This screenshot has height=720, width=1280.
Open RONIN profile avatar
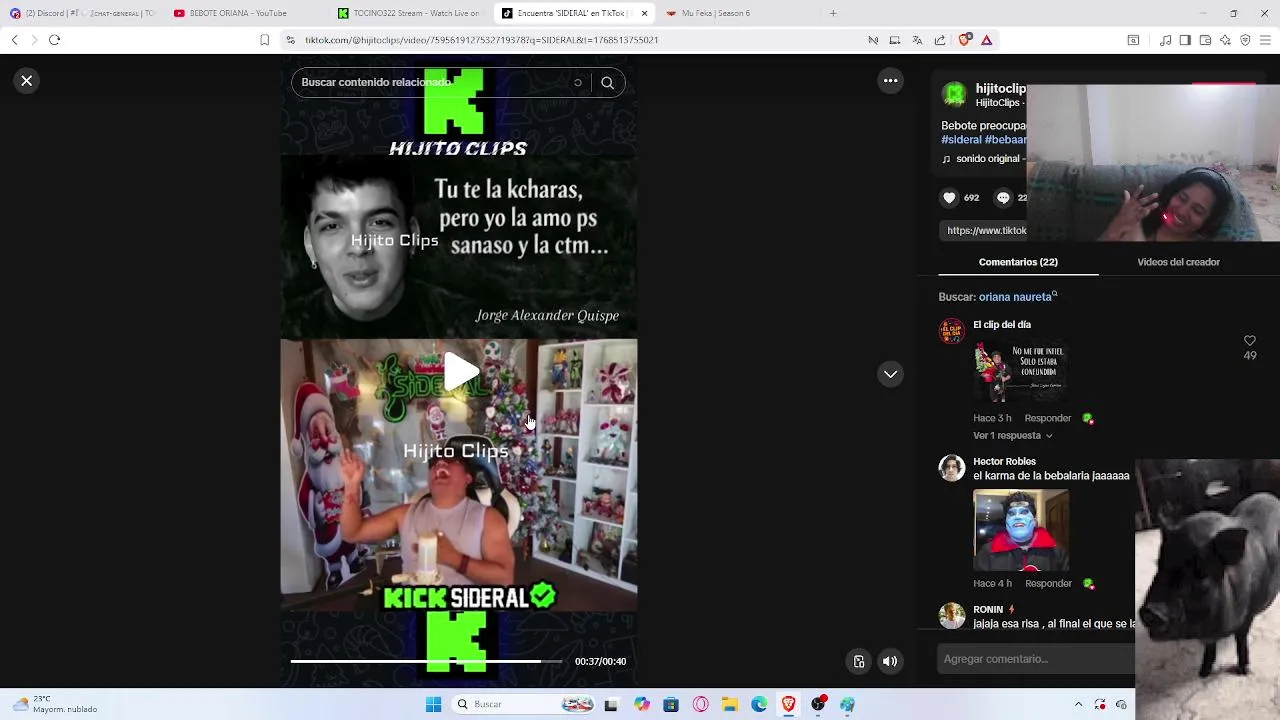[x=952, y=616]
